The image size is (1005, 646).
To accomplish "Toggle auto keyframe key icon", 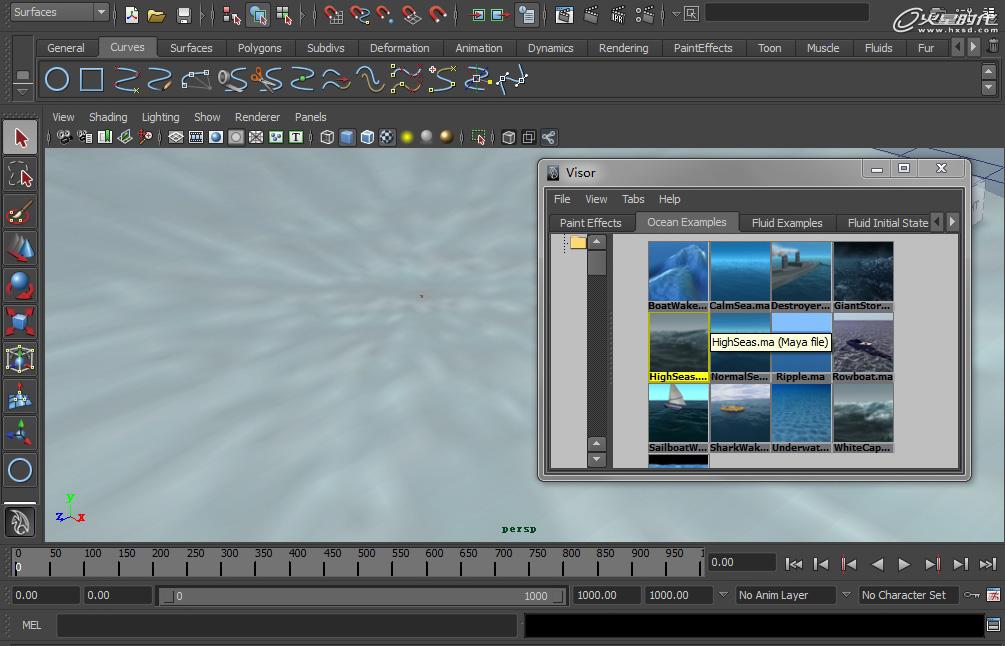I will tap(971, 595).
